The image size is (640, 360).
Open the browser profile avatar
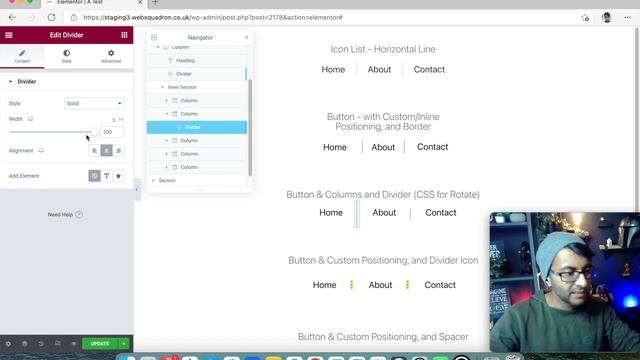(x=607, y=18)
